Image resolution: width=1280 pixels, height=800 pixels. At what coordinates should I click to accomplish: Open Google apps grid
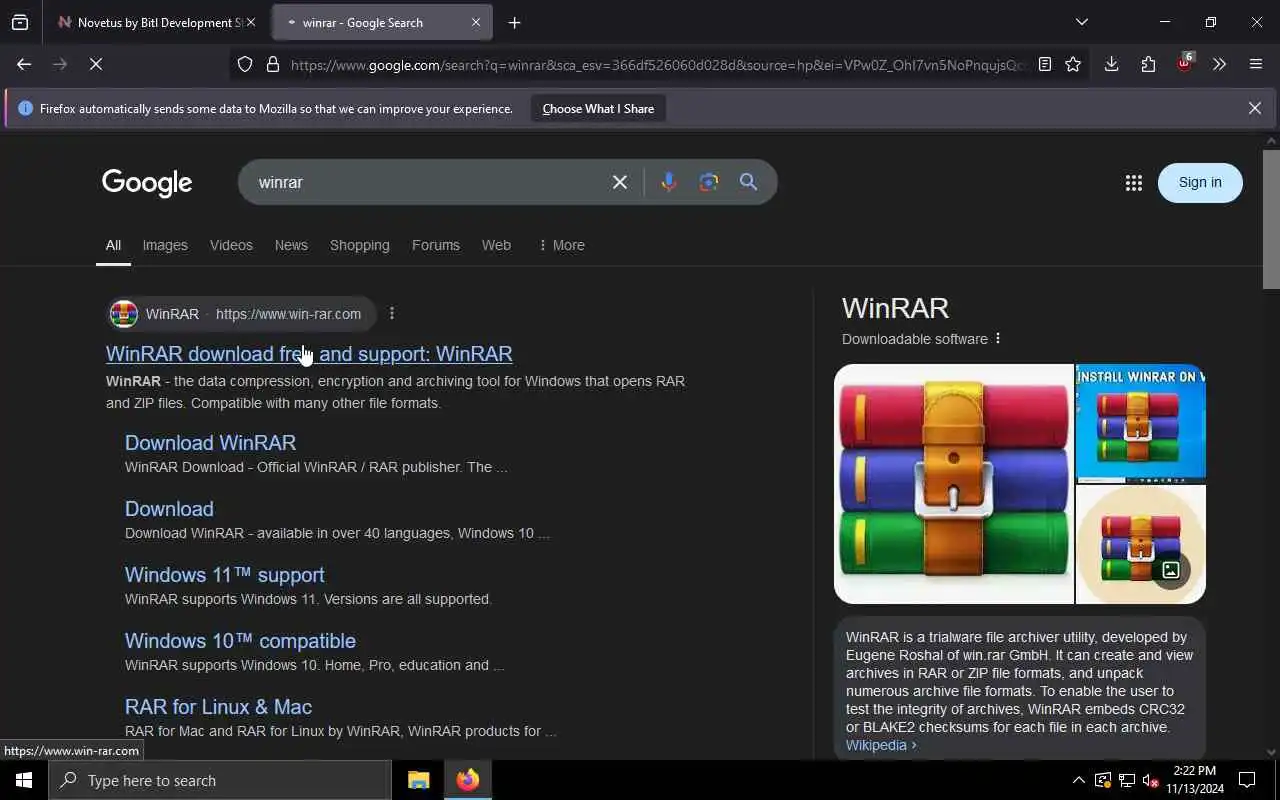(x=1133, y=182)
